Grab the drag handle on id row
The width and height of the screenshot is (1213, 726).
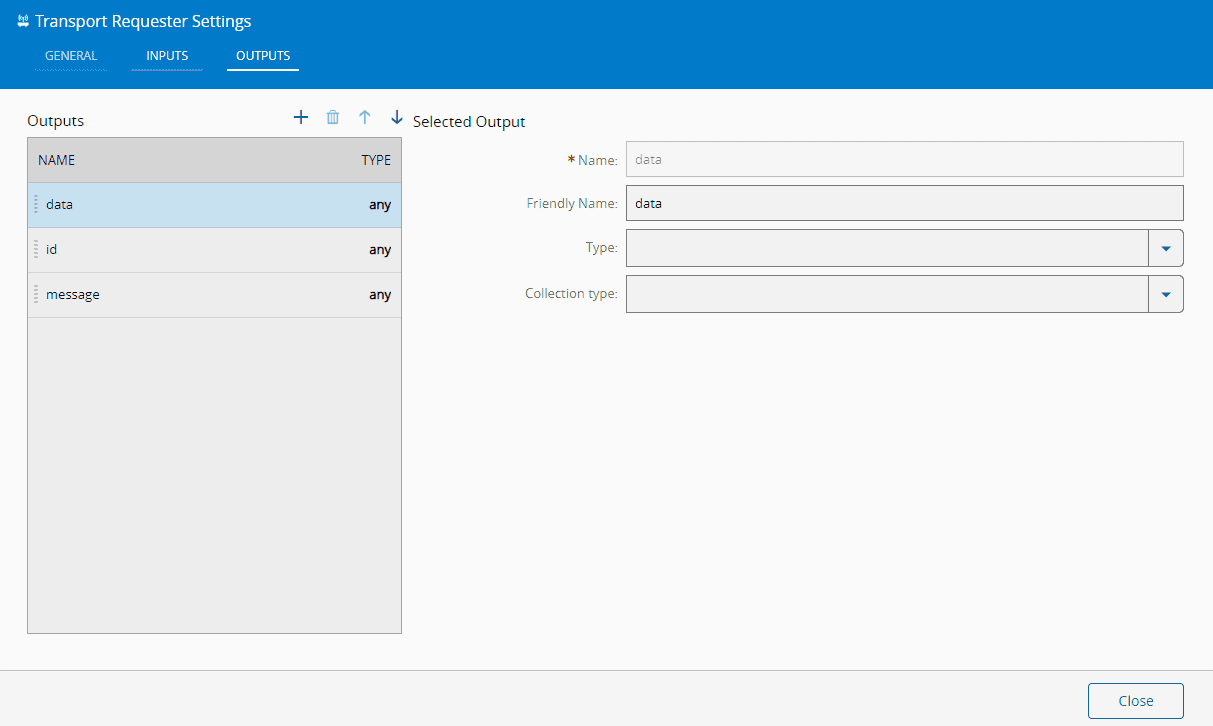point(36,250)
